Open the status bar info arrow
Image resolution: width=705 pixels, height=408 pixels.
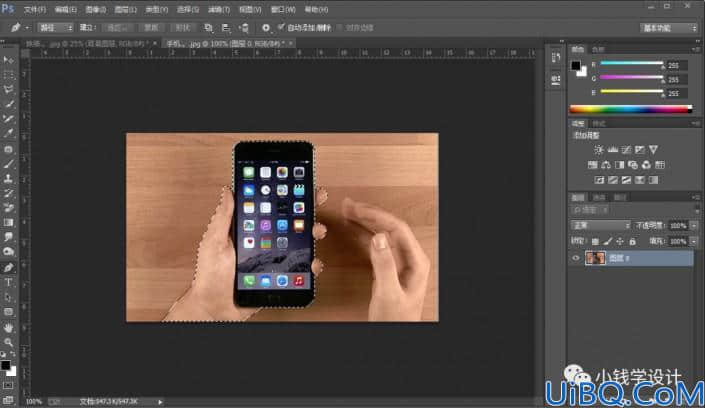click(160, 402)
